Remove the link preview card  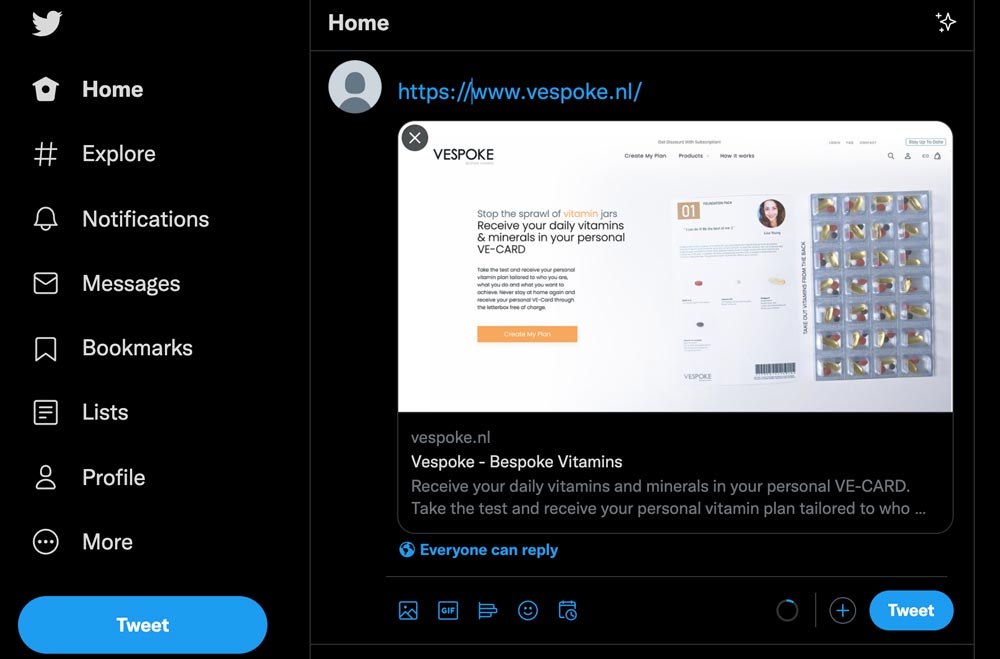coord(415,138)
